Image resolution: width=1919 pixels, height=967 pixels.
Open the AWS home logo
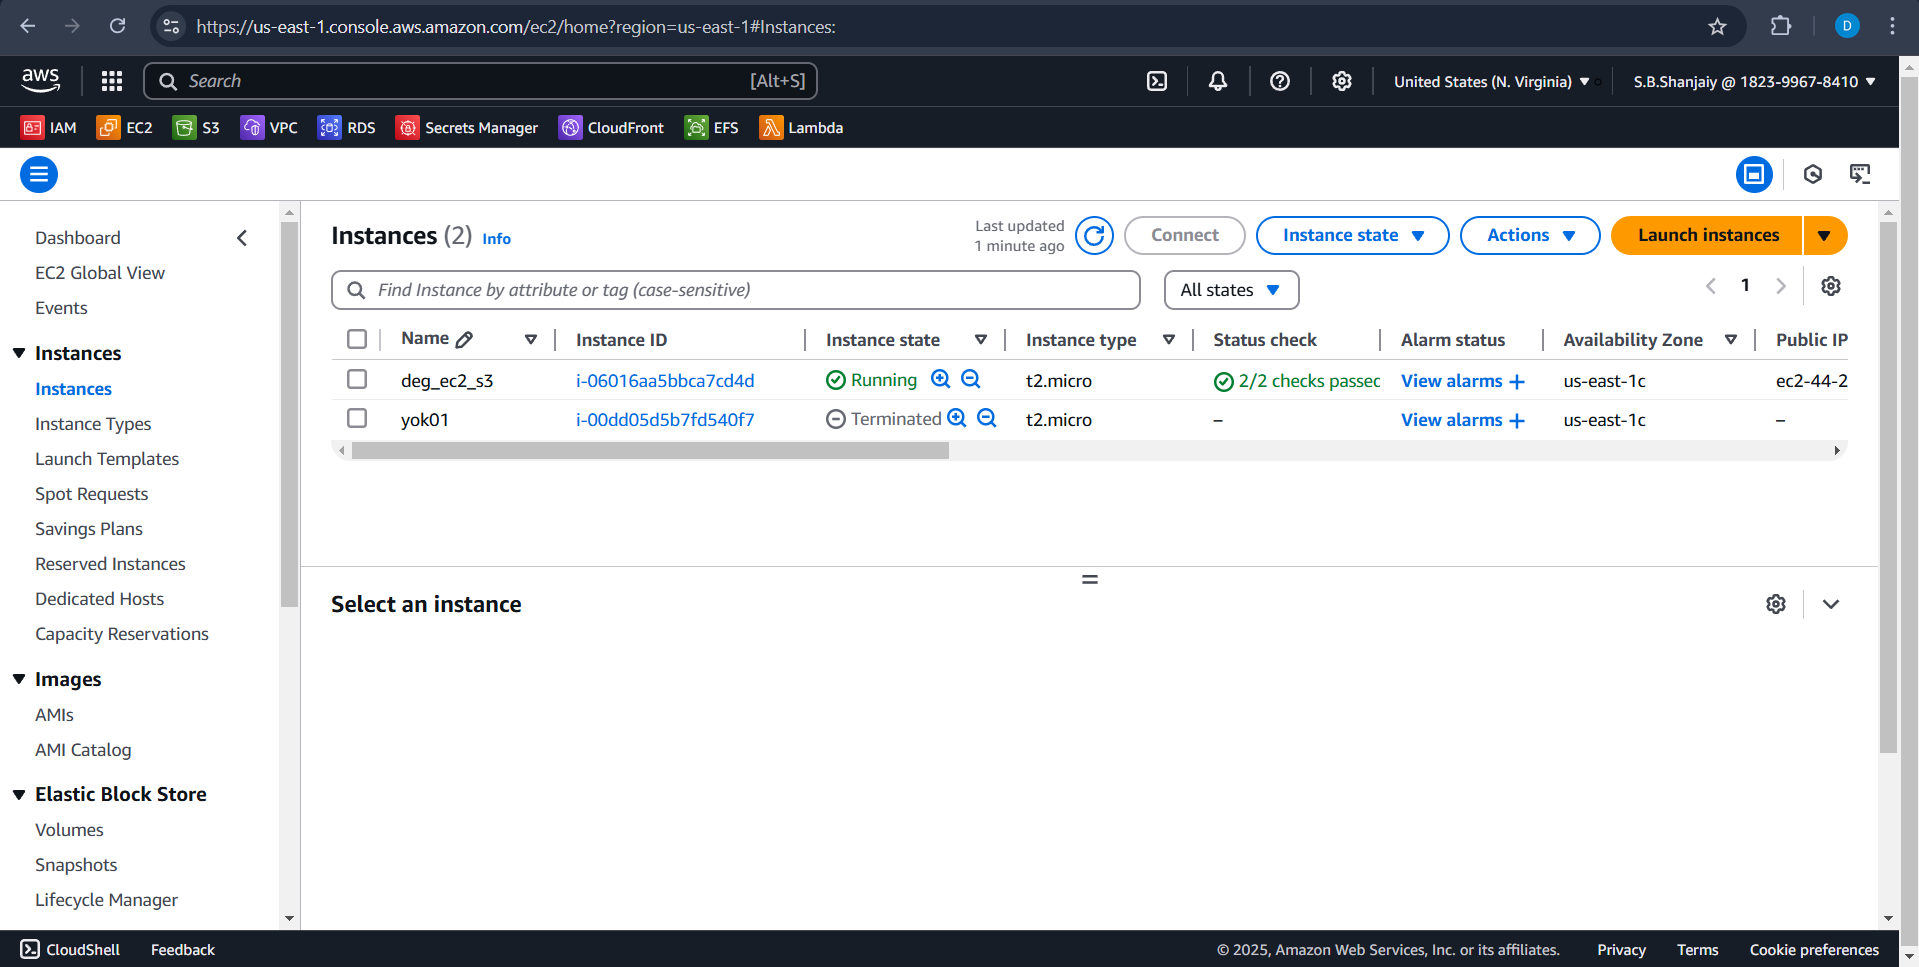pyautogui.click(x=41, y=81)
